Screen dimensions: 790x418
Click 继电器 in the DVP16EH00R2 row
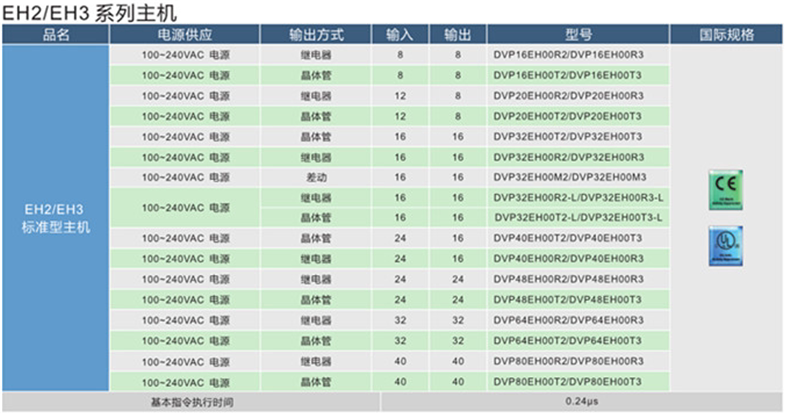(x=316, y=55)
